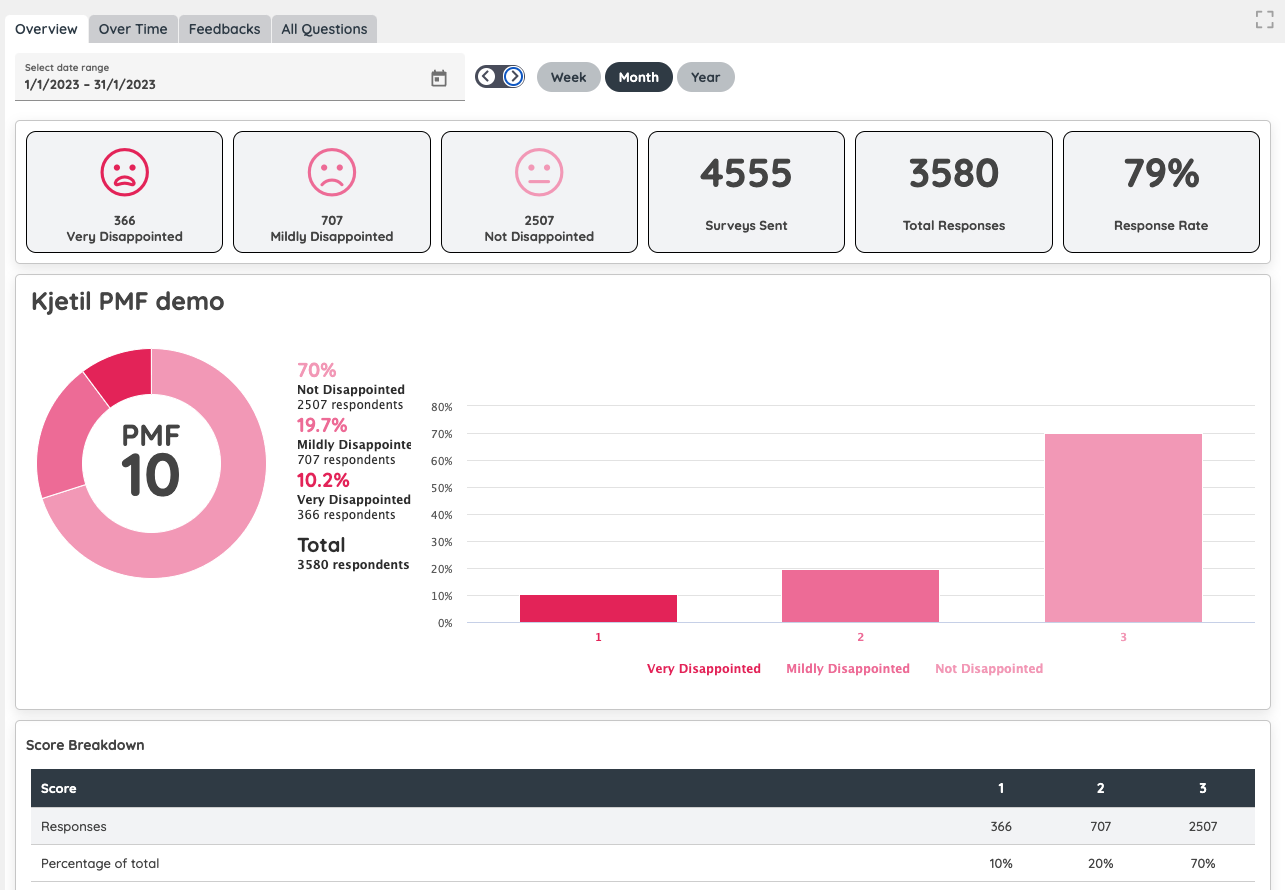The width and height of the screenshot is (1285, 890).
Task: Click the Surveys Sent stat card
Action: [x=746, y=192]
